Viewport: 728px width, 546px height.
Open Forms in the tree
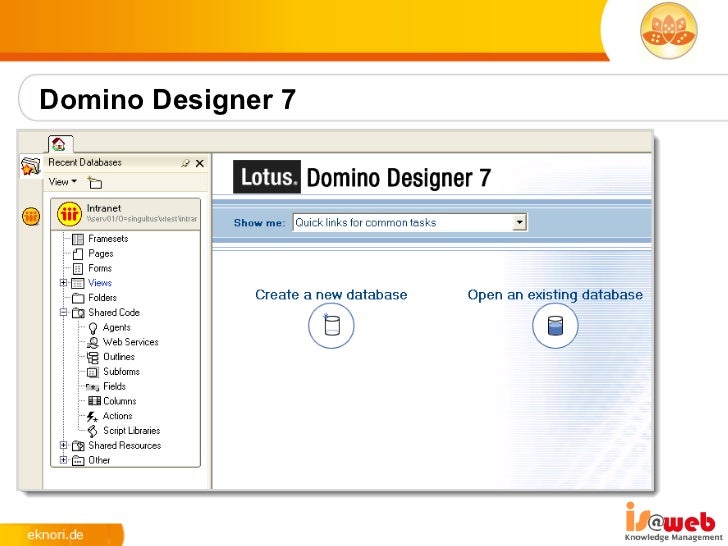[x=100, y=268]
